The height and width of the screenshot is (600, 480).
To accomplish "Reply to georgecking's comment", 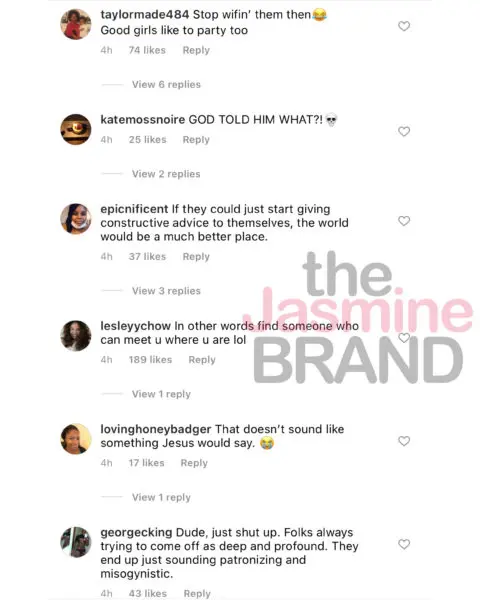I will coord(197,593).
